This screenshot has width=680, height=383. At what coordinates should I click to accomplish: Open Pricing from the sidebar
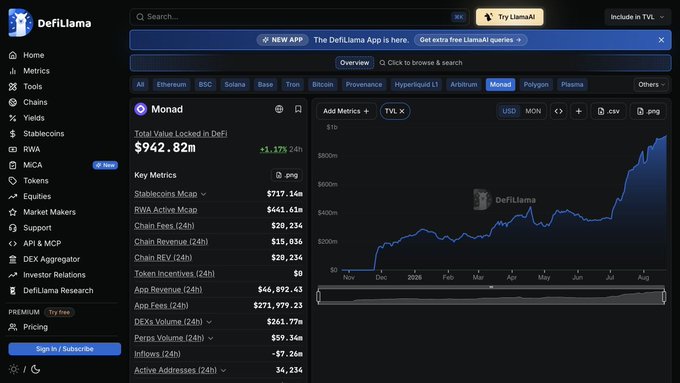pyautogui.click(x=35, y=327)
